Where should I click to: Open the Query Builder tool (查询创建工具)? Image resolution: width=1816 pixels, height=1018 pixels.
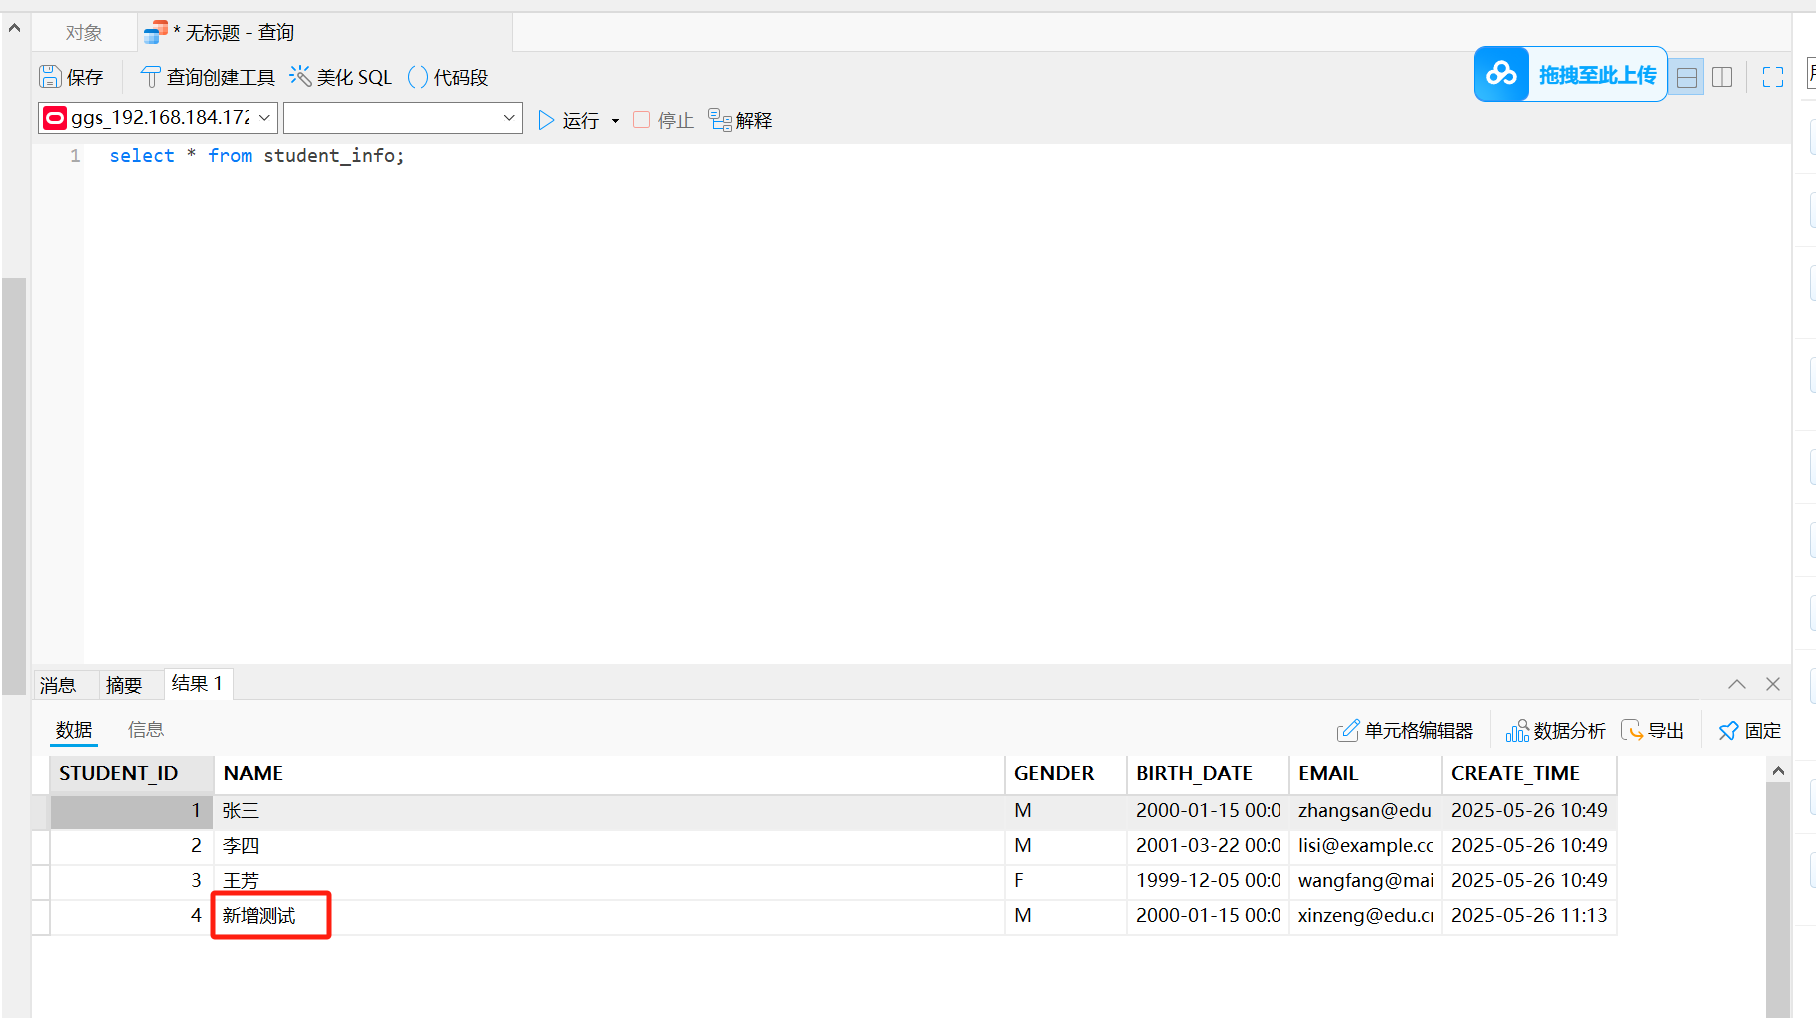(x=208, y=77)
